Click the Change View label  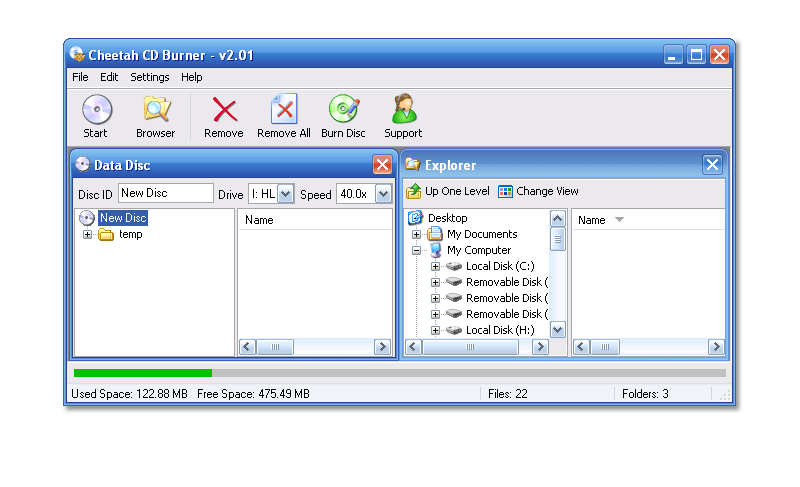[547, 191]
